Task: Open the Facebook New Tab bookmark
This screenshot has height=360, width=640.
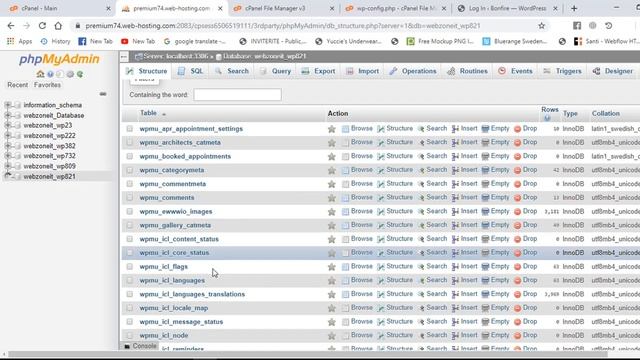Action: [95, 41]
